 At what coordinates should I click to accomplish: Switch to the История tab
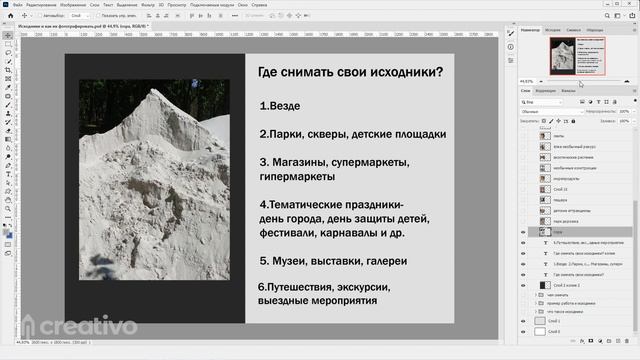553,30
